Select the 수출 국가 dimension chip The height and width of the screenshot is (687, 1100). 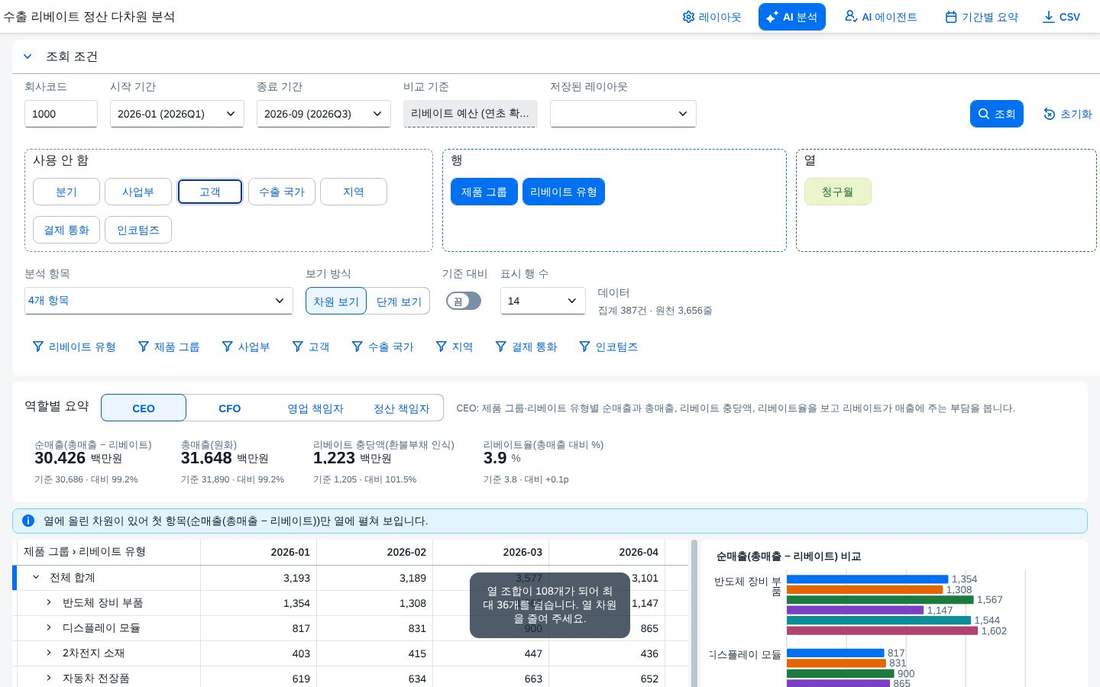[x=281, y=192]
